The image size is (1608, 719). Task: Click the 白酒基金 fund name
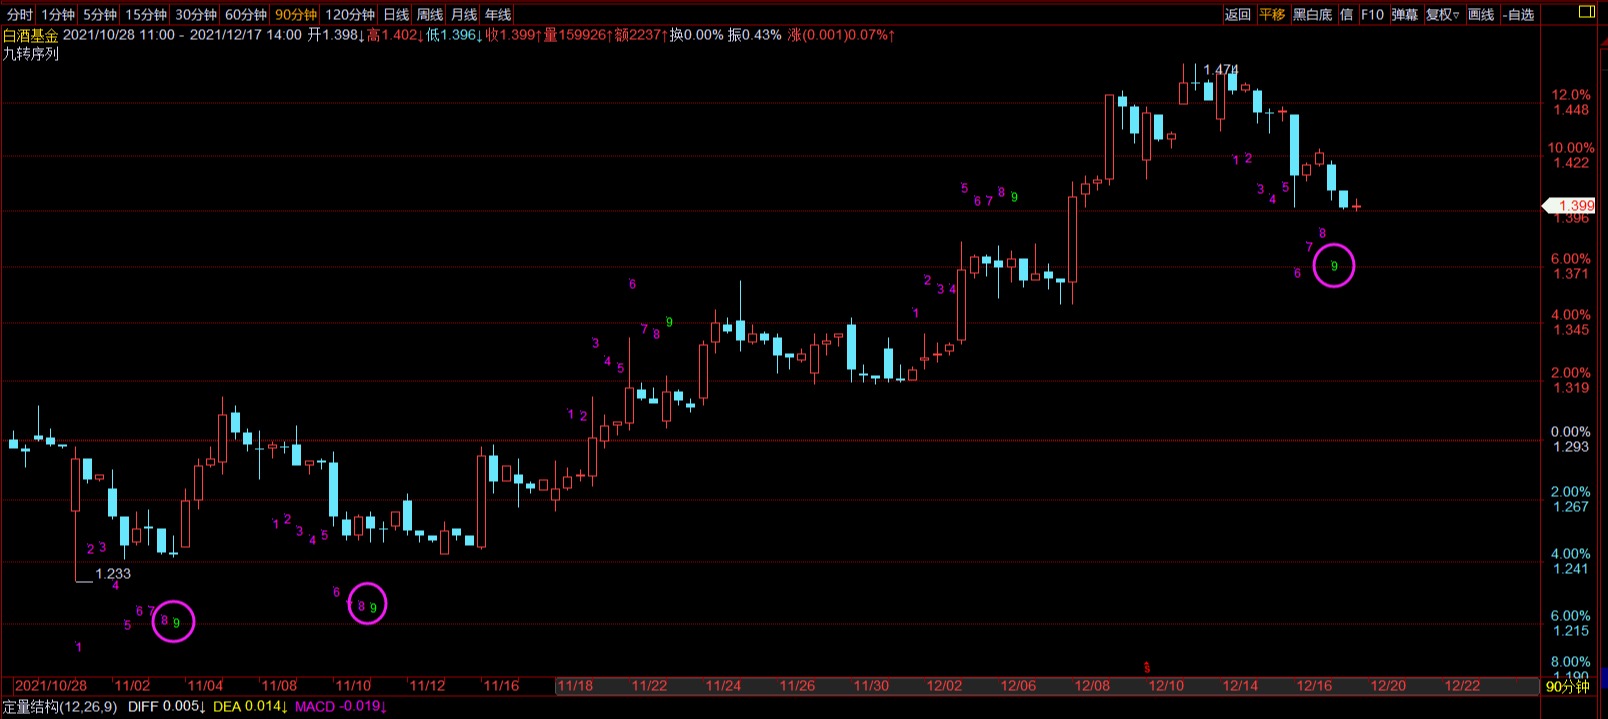click(x=30, y=35)
